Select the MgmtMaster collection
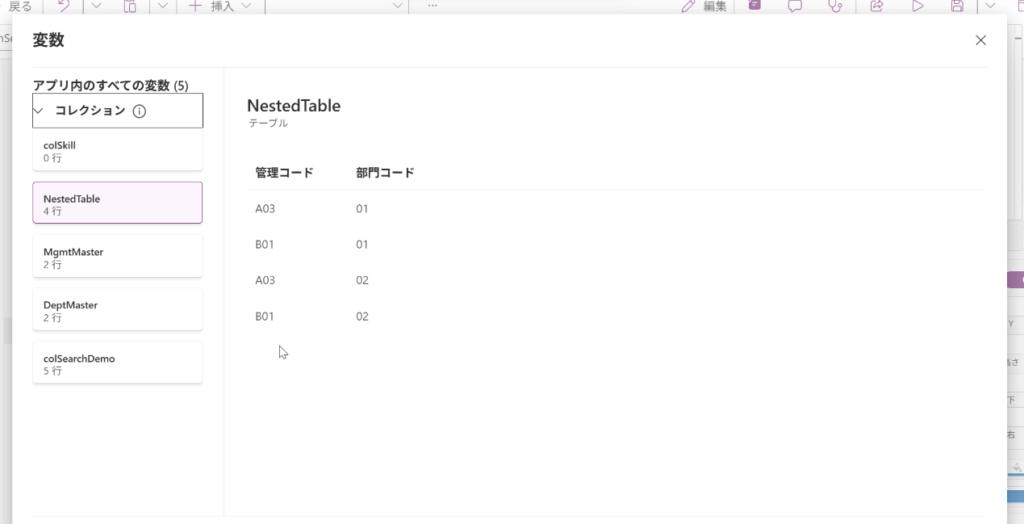This screenshot has height=524, width=1024. coord(117,258)
